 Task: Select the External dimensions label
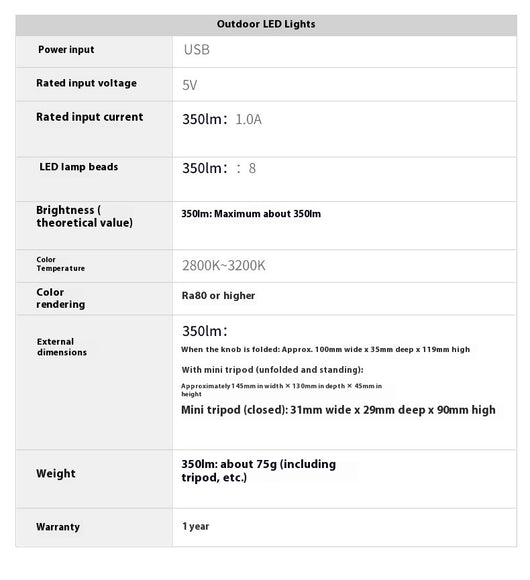pyautogui.click(x=62, y=347)
